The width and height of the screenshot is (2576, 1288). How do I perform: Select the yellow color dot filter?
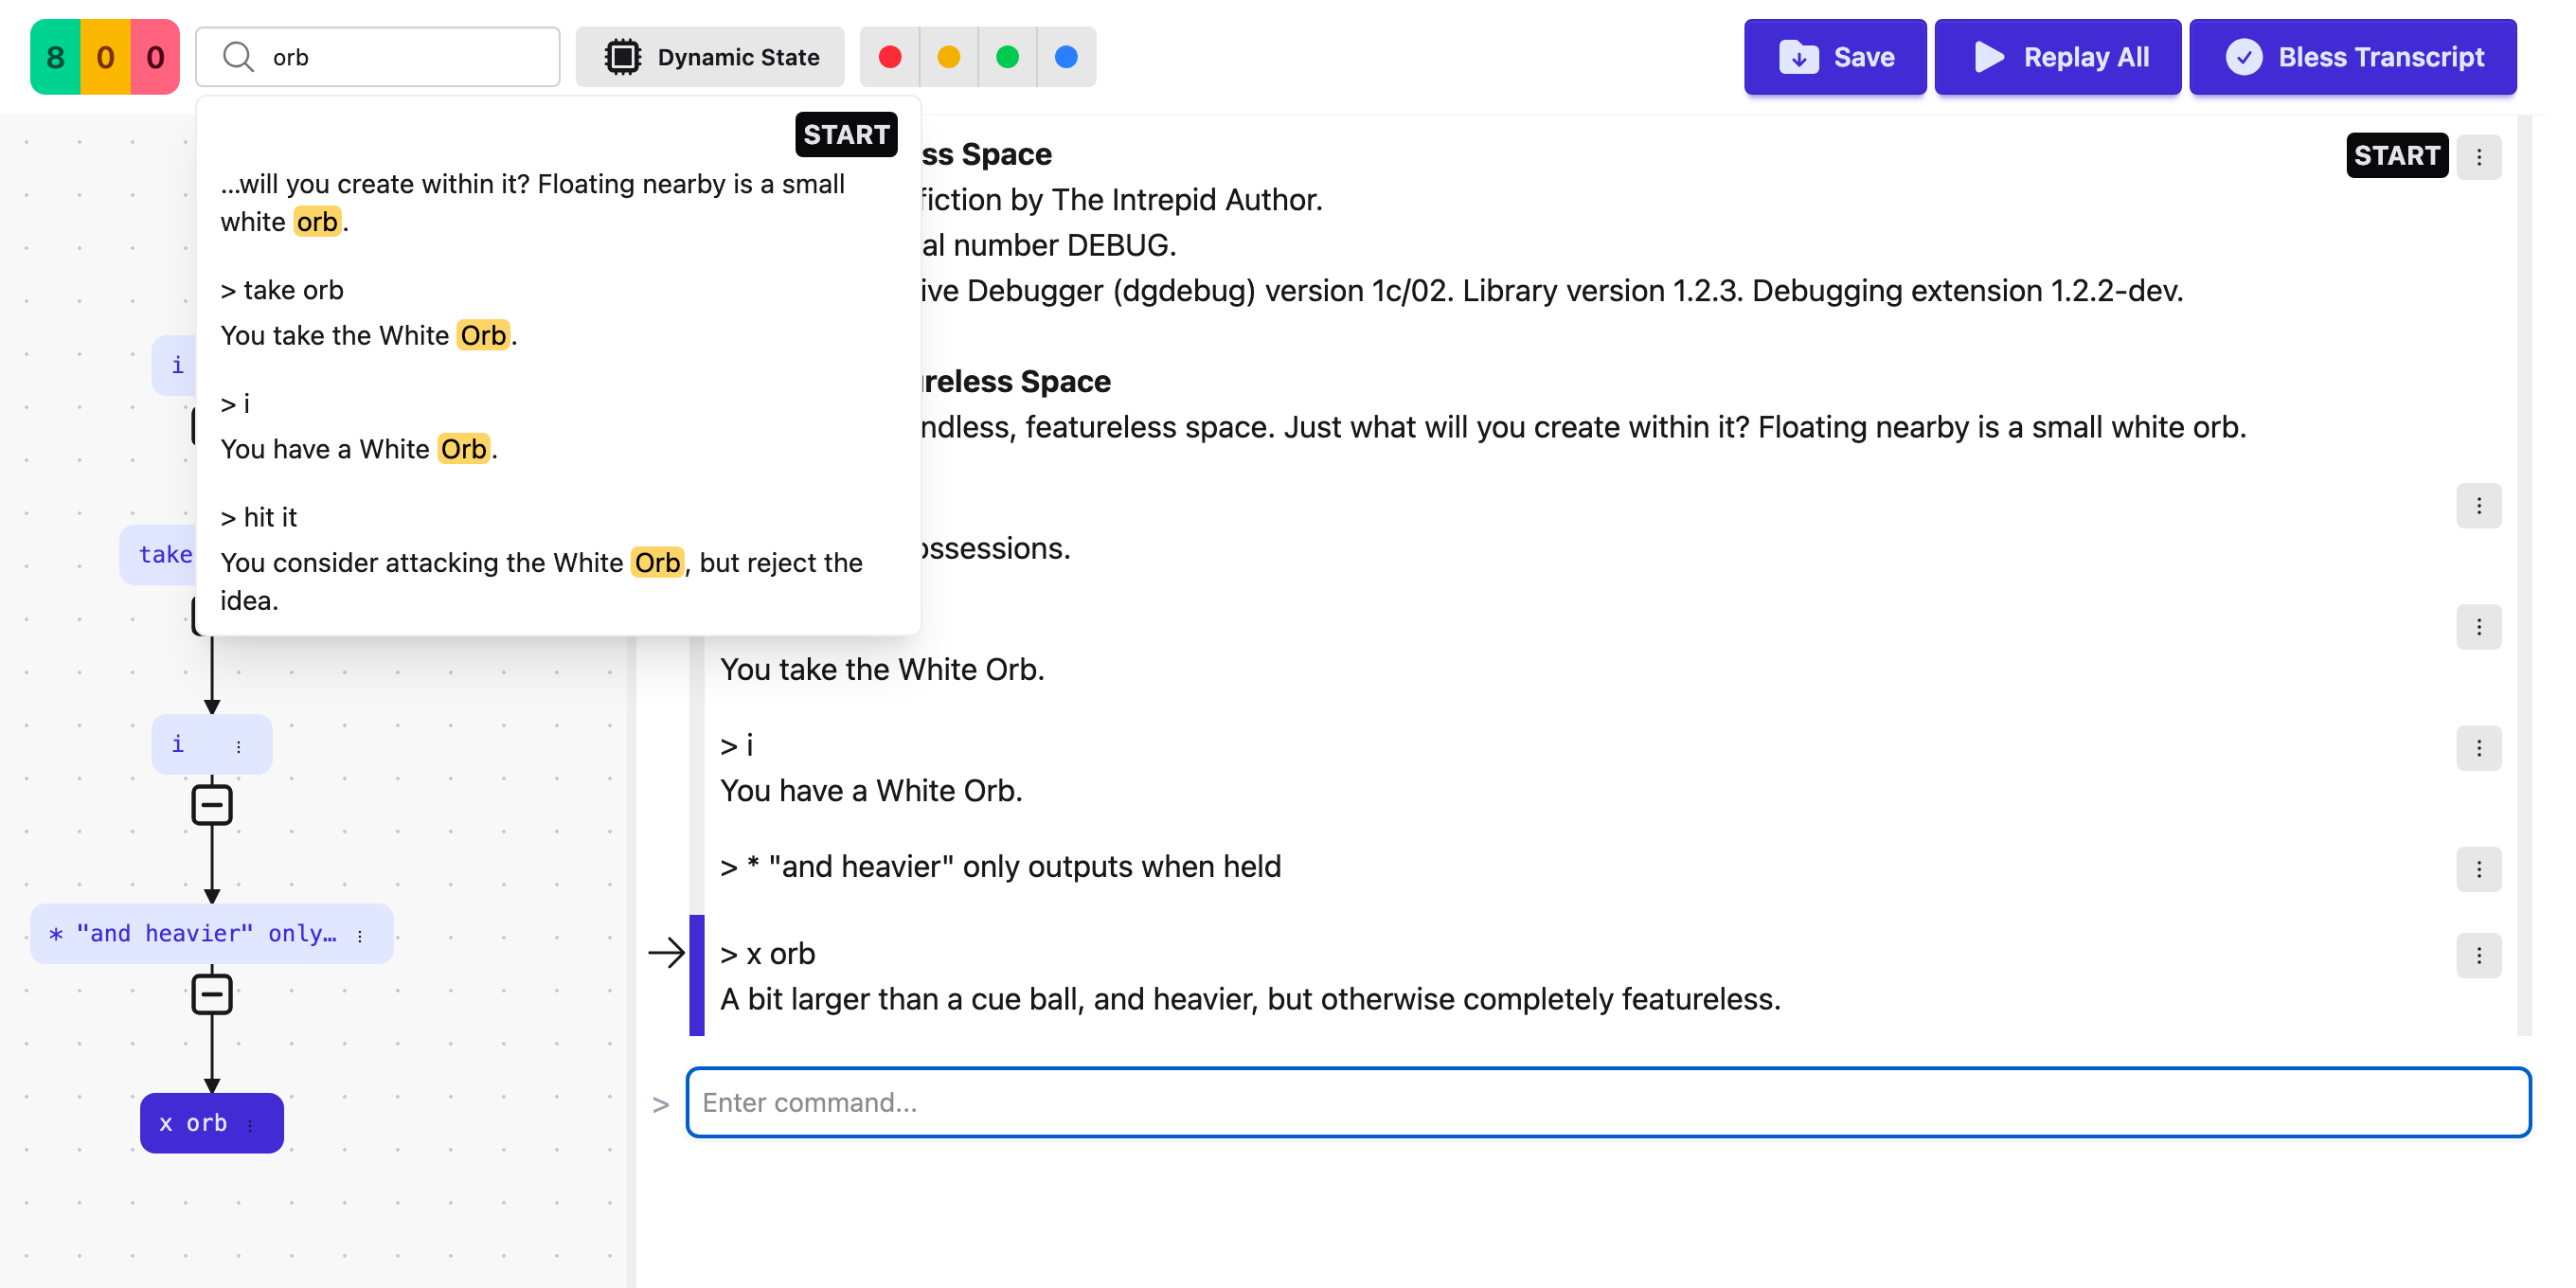click(x=948, y=57)
